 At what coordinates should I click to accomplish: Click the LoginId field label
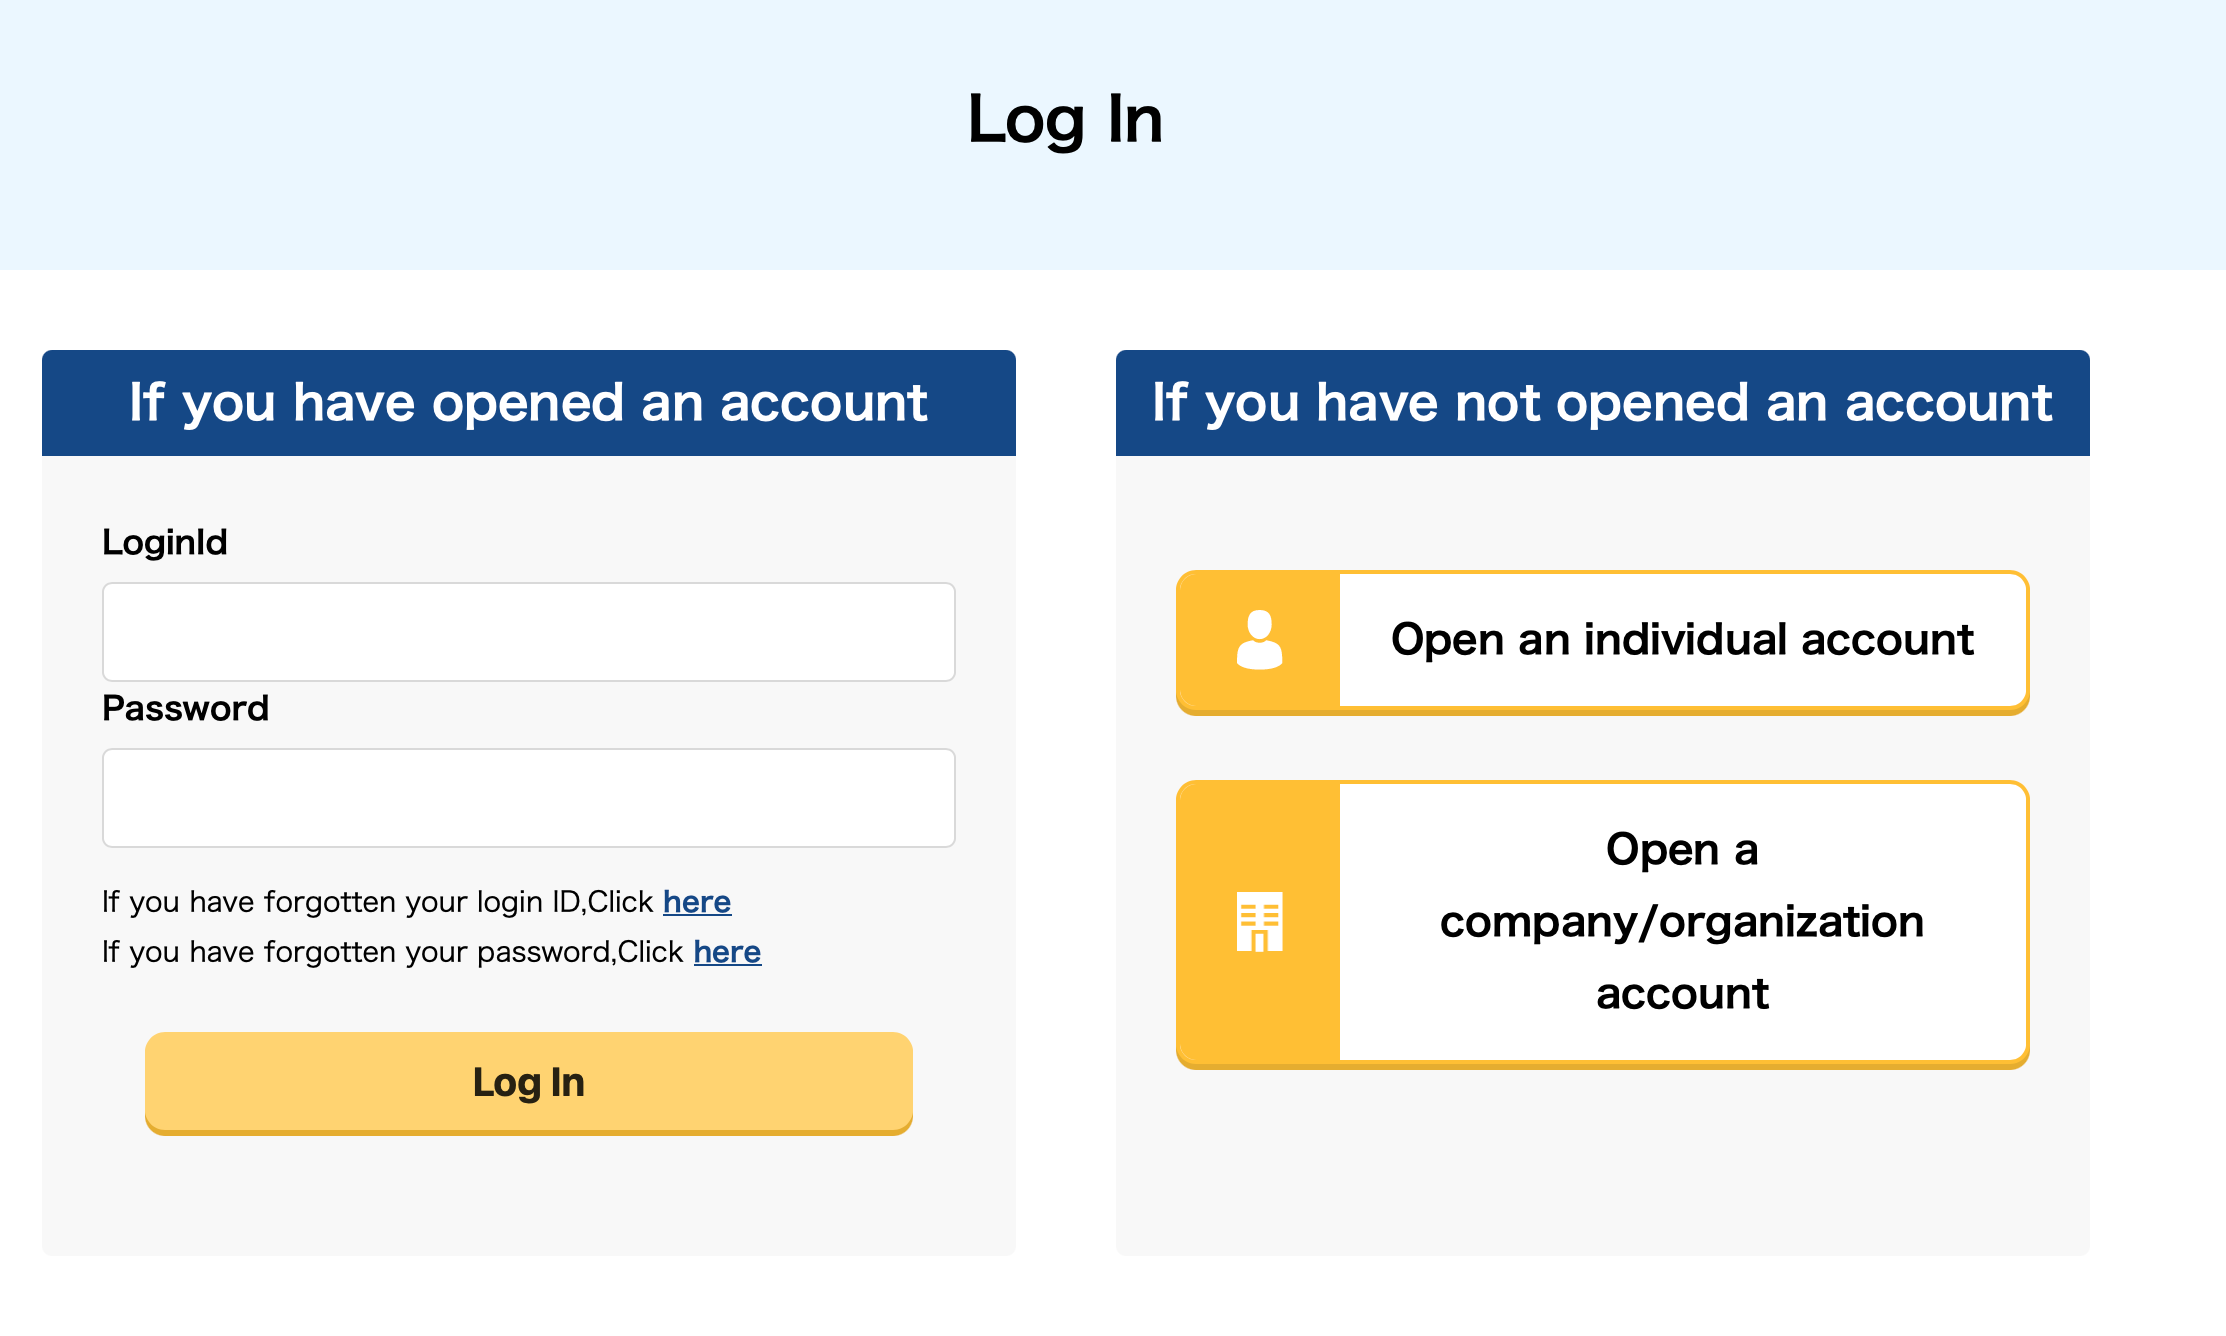click(165, 542)
